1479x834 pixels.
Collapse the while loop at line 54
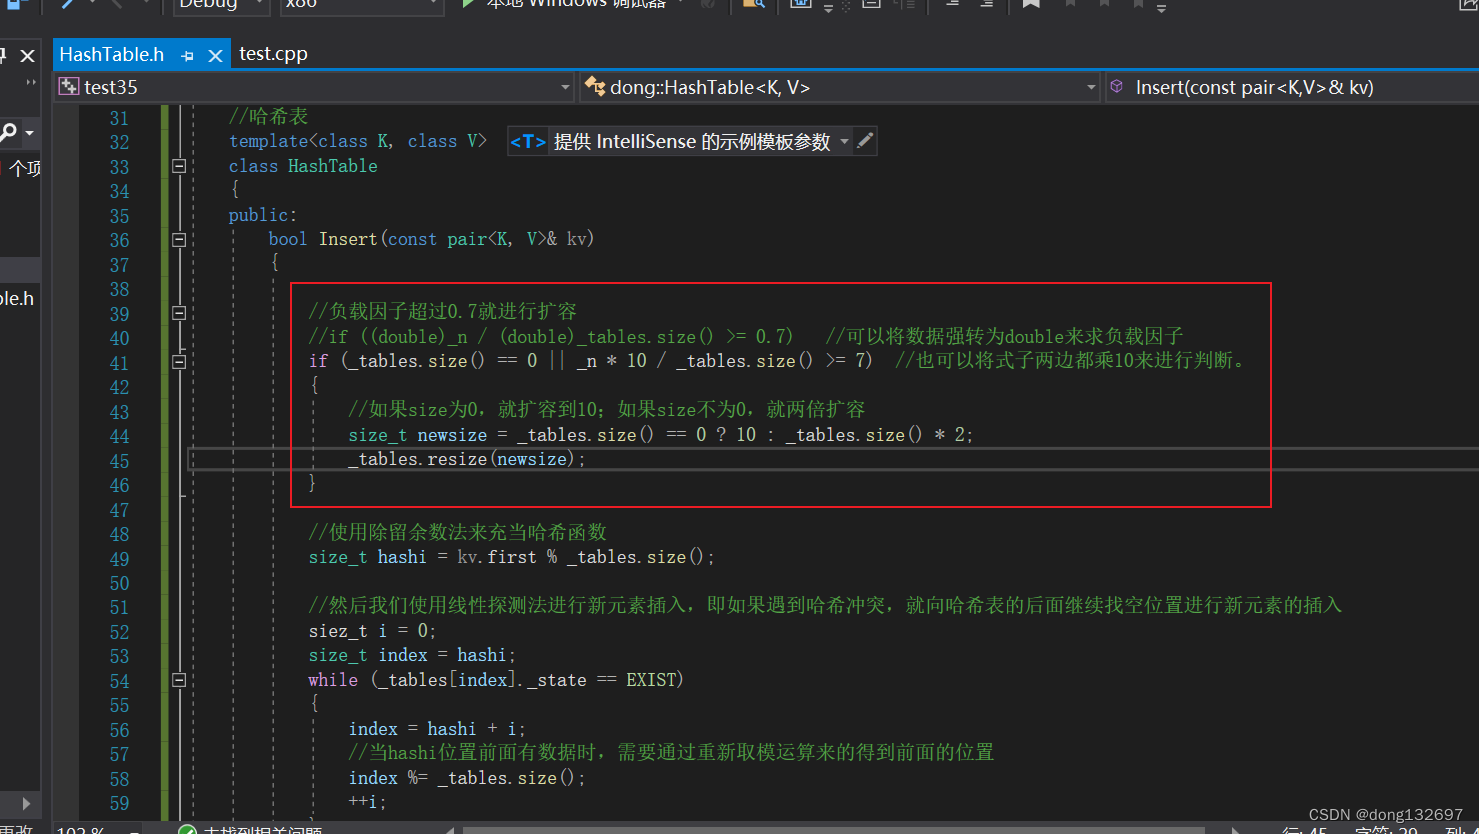(x=179, y=680)
